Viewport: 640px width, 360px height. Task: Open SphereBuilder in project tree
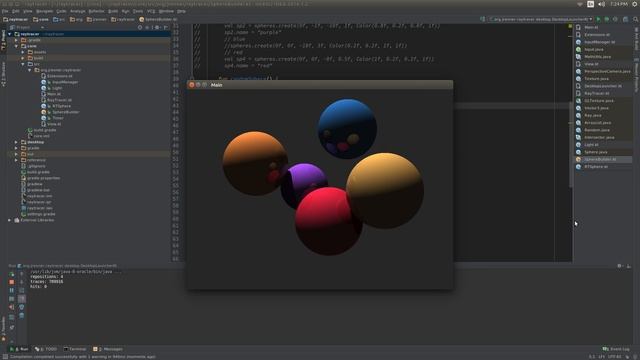60,112
